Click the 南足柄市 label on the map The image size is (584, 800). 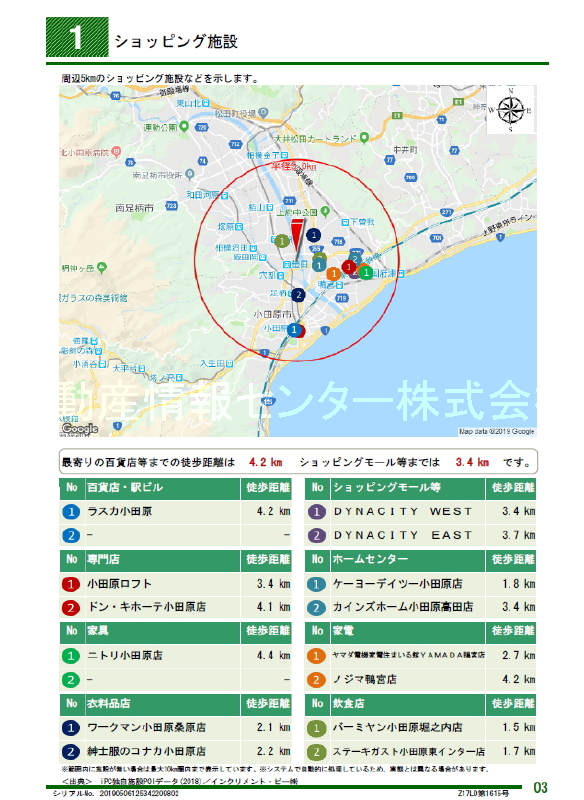coord(134,208)
